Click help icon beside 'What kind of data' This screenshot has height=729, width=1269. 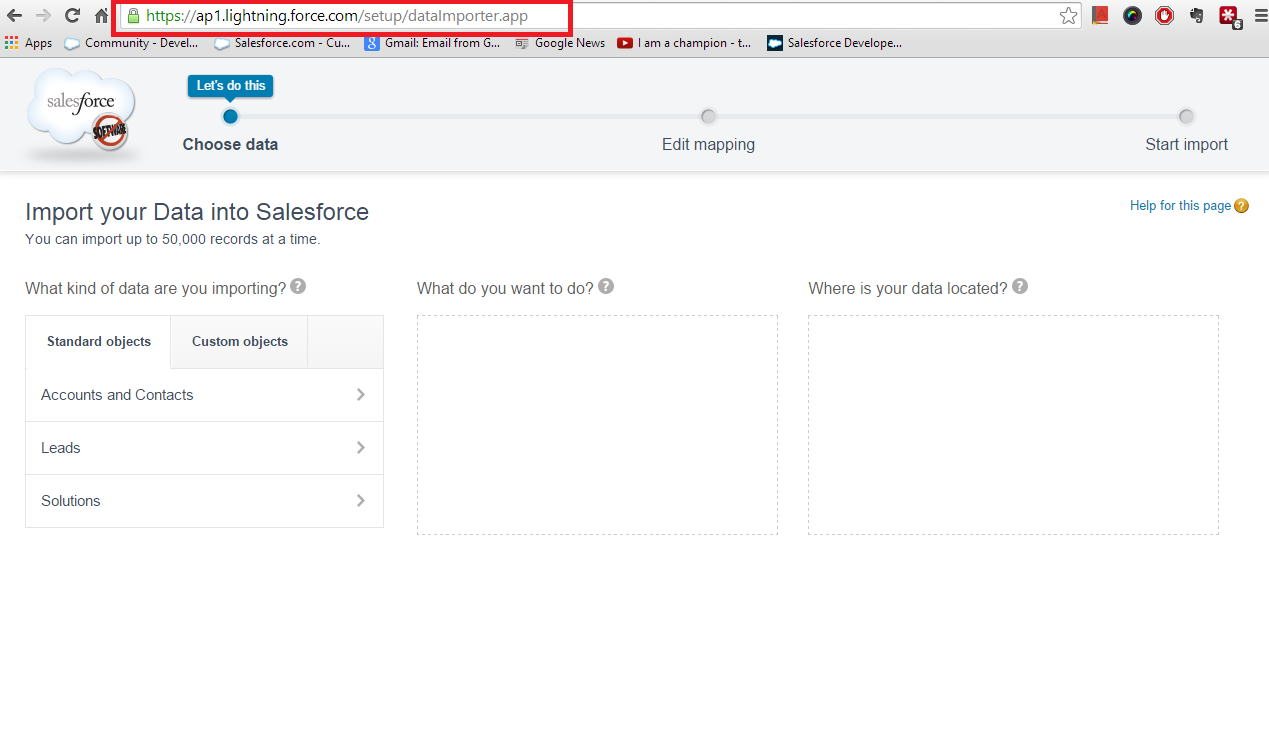pos(297,287)
